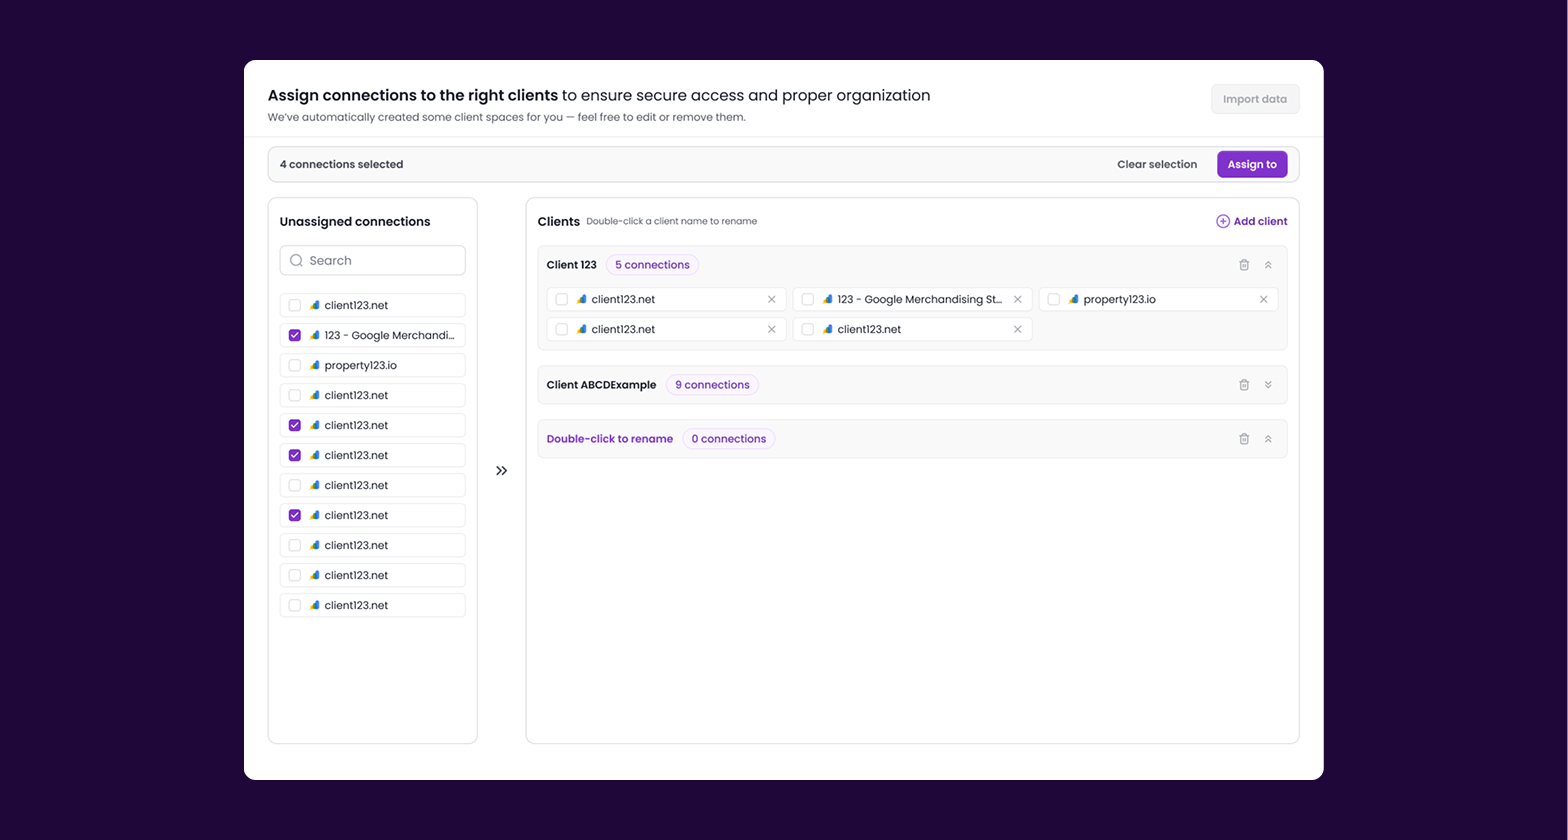Screen dimensions: 1568x840
Task: Click trash icon on the 0 connections client
Action: 1244,439
